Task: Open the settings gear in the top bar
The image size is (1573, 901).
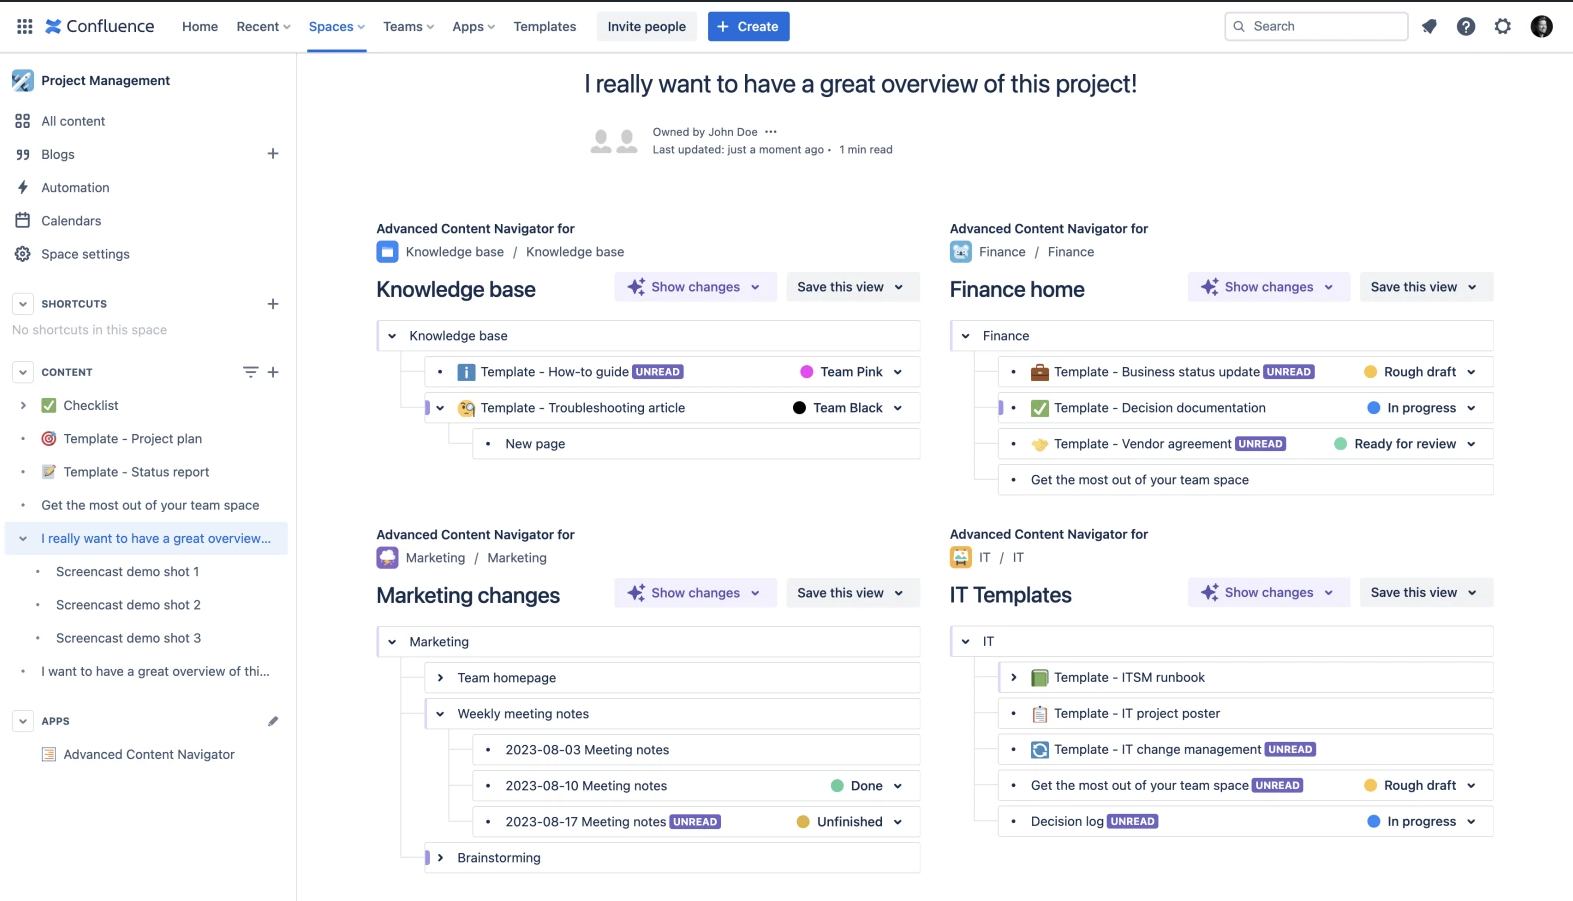Action: pyautogui.click(x=1503, y=27)
